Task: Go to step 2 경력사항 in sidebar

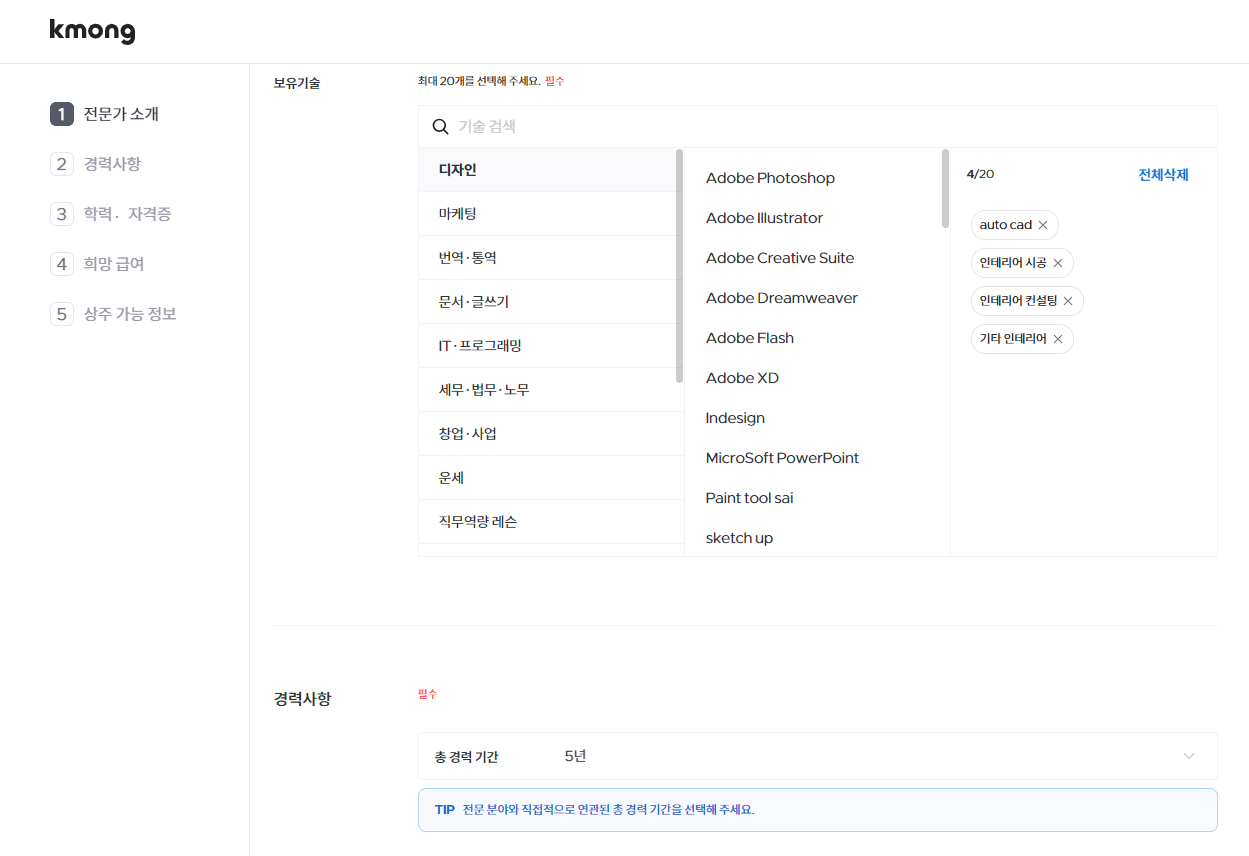Action: (110, 163)
